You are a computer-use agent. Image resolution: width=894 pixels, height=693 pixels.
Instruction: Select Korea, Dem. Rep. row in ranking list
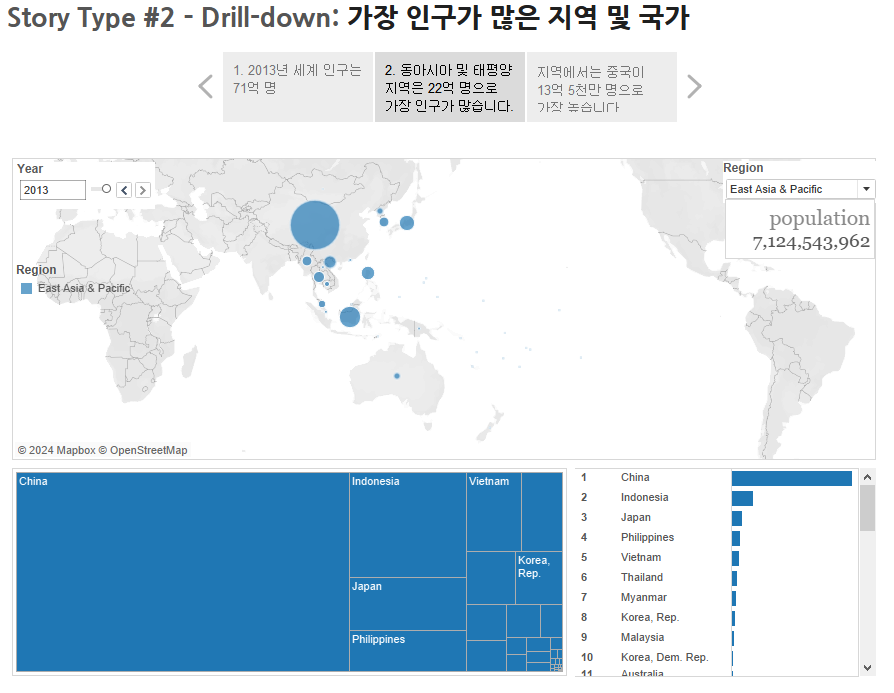[664, 657]
